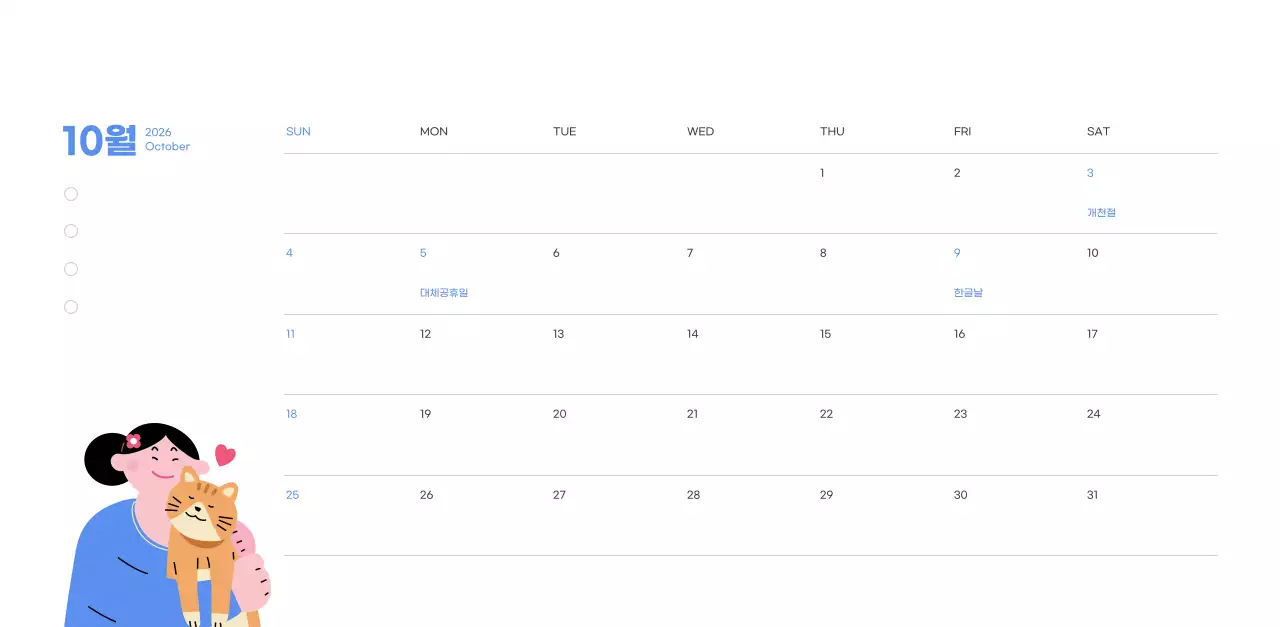Open the 대체공휴일 holiday label
Image resolution: width=1280 pixels, height=627 pixels.
tap(444, 293)
